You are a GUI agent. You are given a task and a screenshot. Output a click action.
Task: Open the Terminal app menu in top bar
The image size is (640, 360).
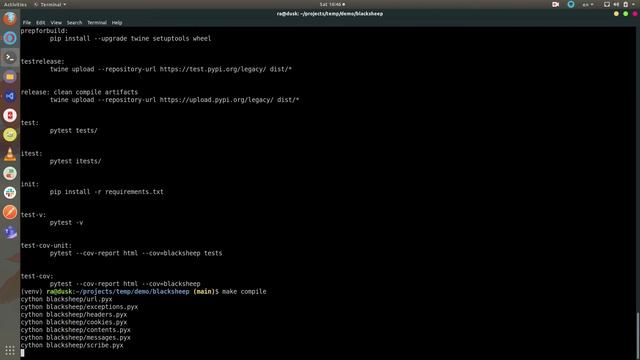50,4
